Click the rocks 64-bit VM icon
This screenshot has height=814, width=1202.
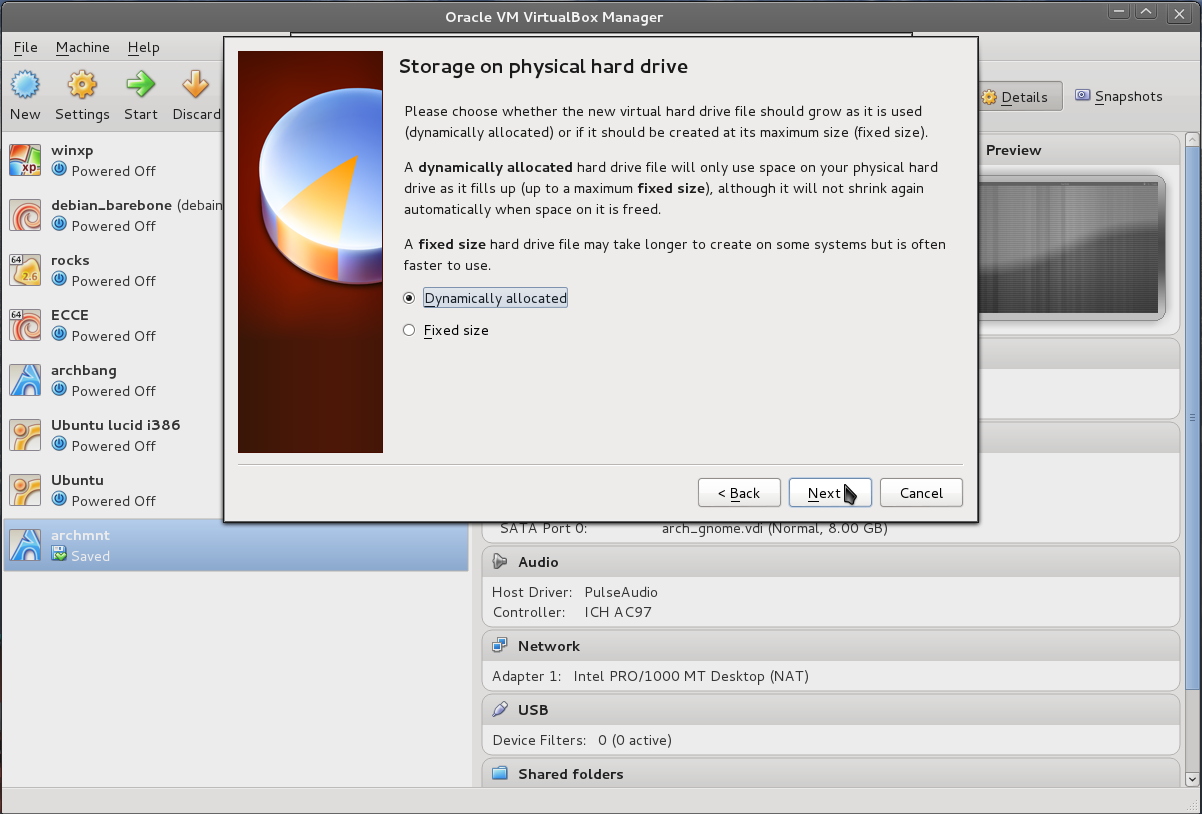[24, 270]
